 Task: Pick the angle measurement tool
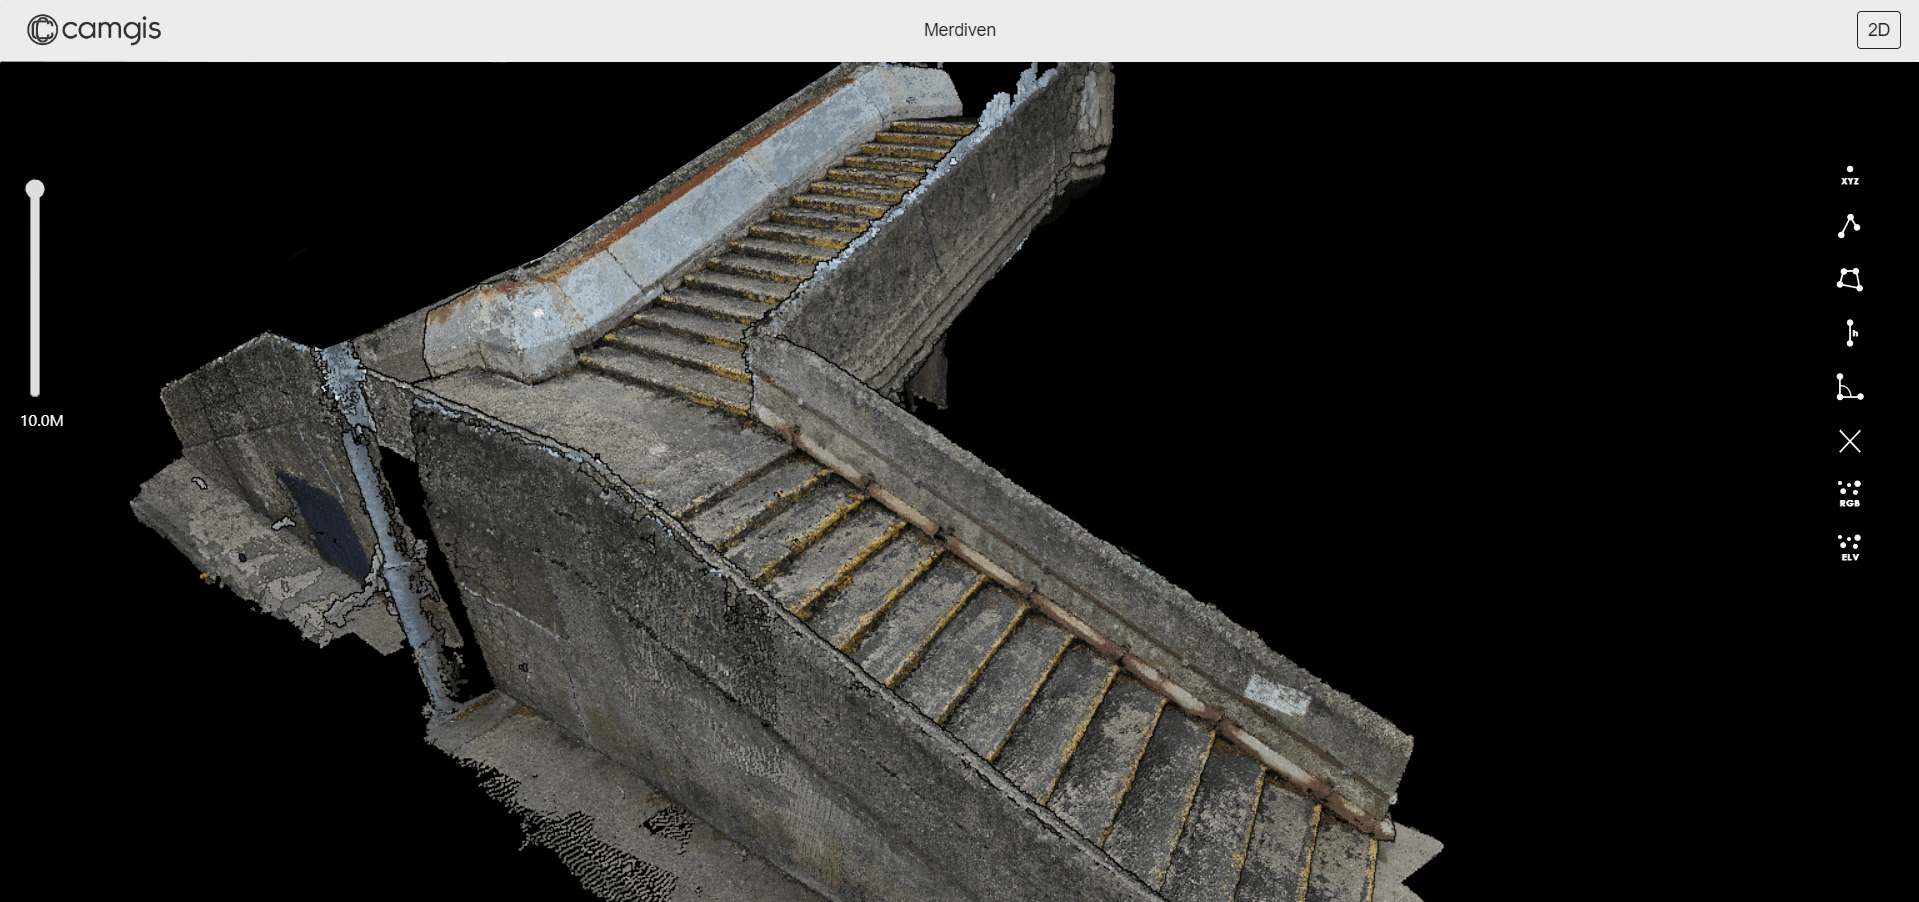pyautogui.click(x=1849, y=387)
